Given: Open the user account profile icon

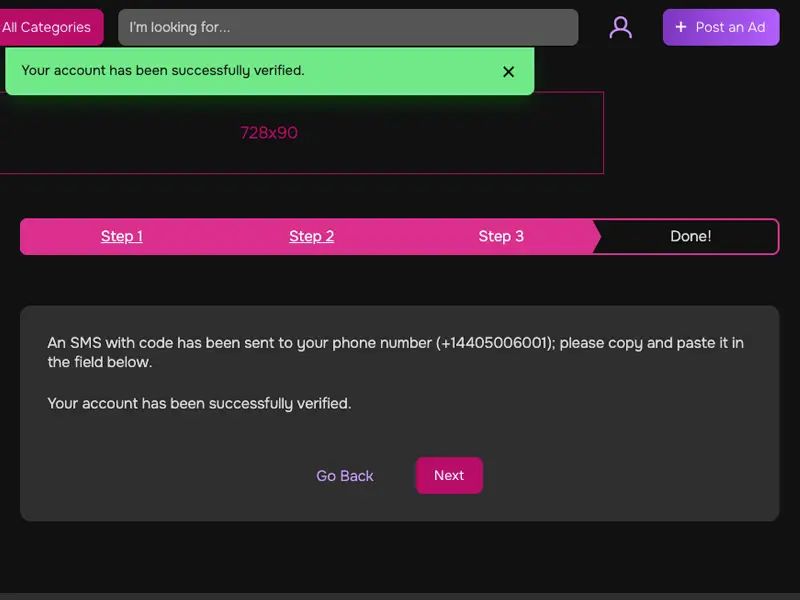Looking at the screenshot, I should pyautogui.click(x=621, y=27).
